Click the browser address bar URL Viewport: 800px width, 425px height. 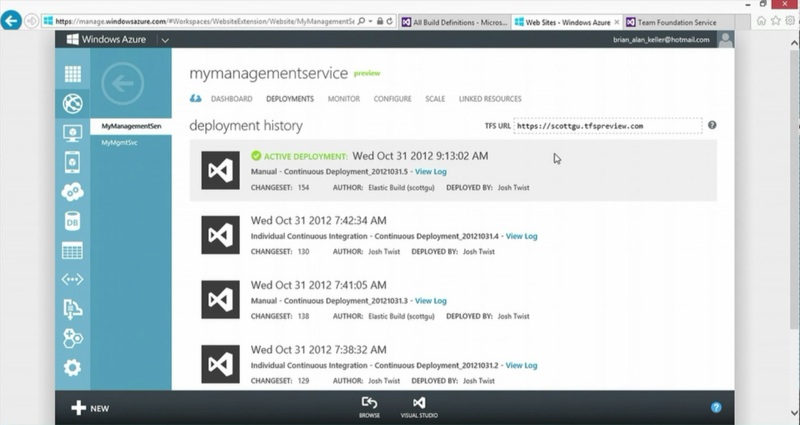coord(204,21)
